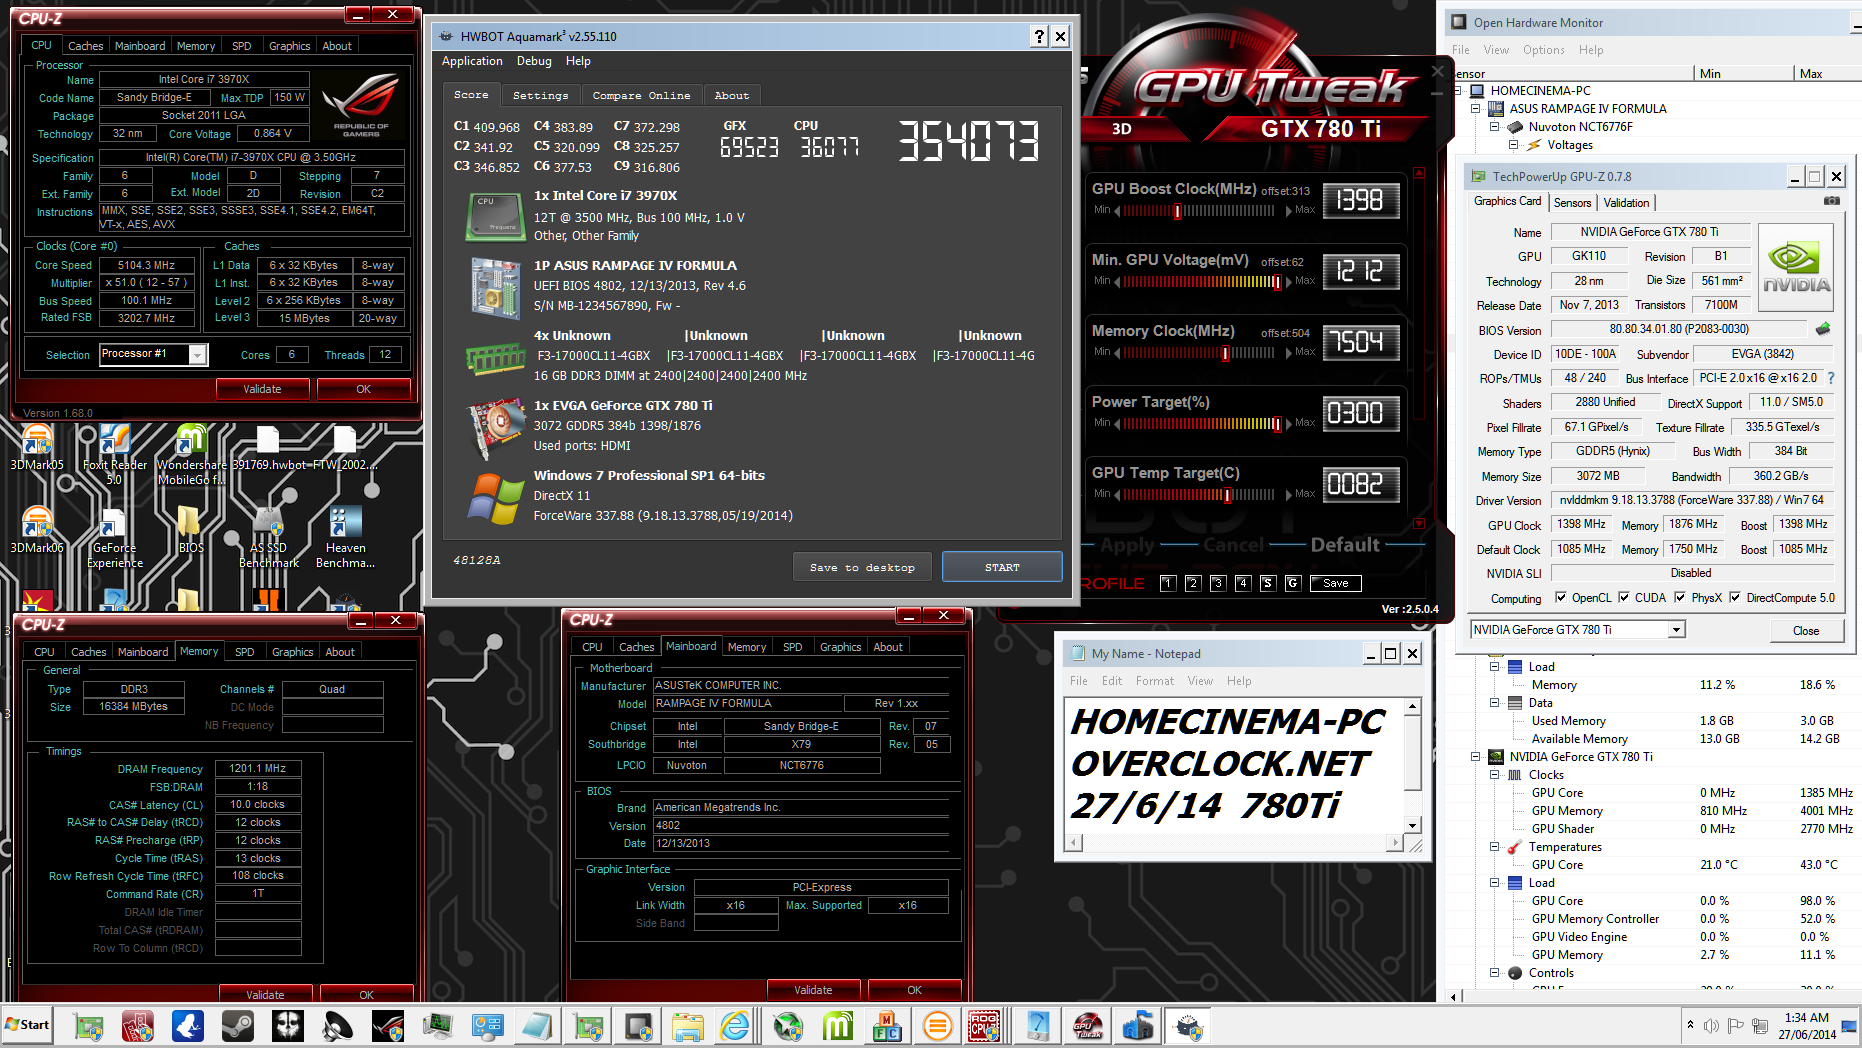Viewport: 1862px width, 1048px height.
Task: Launch the Heaven Benchmark desktop shortcut
Action: pyautogui.click(x=345, y=537)
